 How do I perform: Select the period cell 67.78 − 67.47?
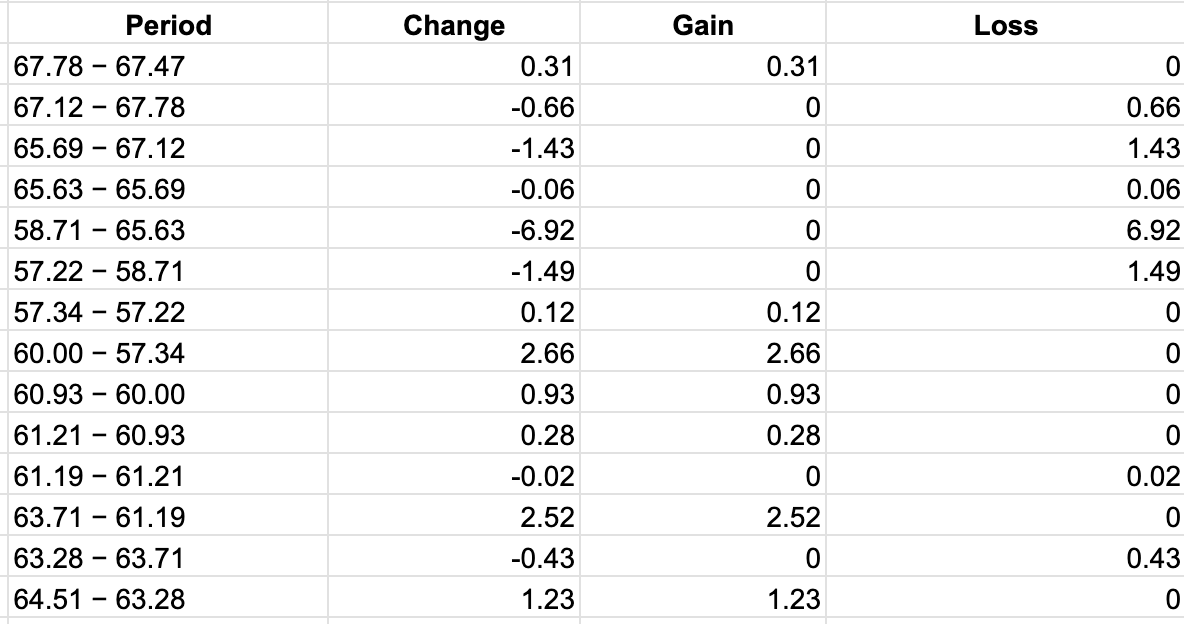pyautogui.click(x=100, y=67)
